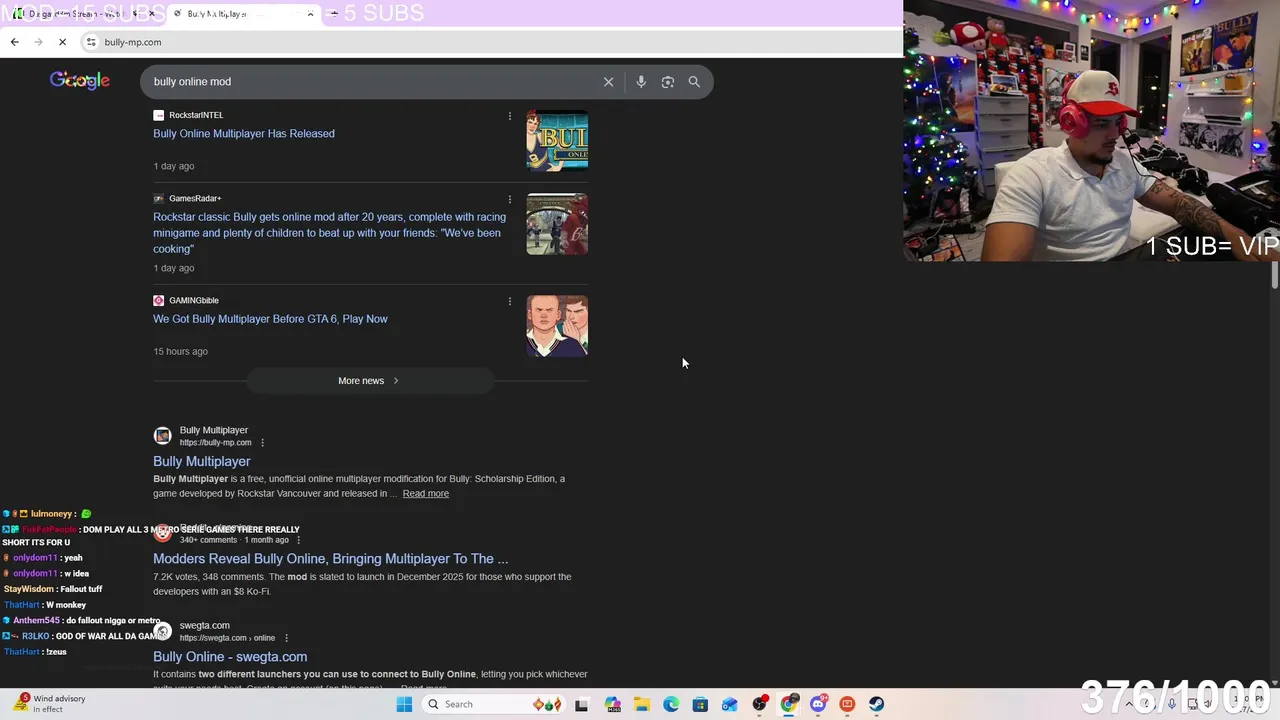The image size is (1280, 720).
Task: Open a new browser tab
Action: pyautogui.click(x=333, y=14)
